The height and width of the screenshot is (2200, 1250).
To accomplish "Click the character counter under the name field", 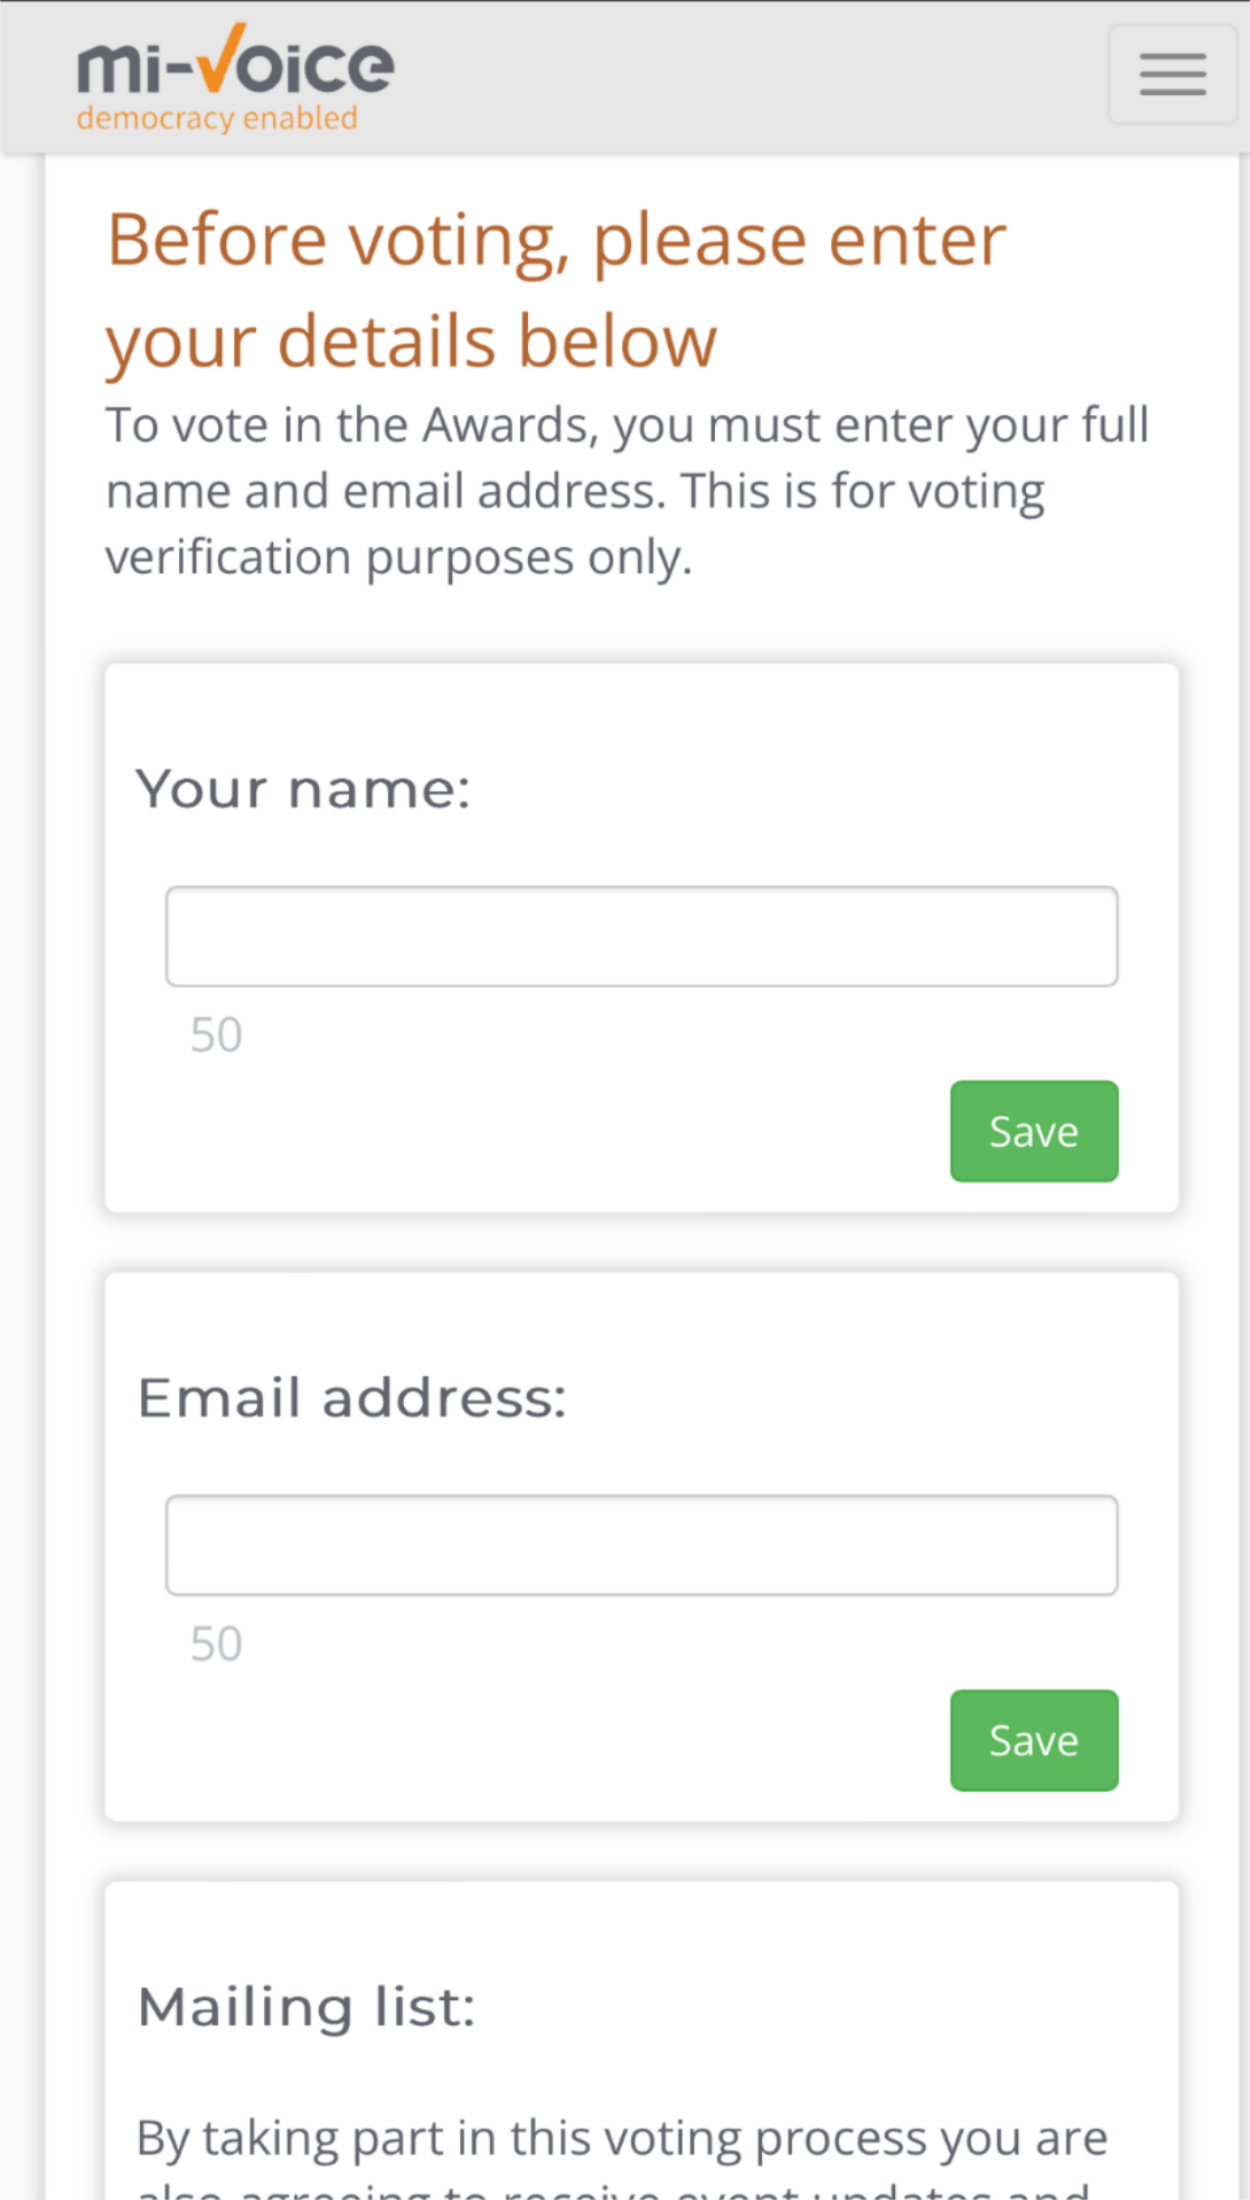I will 216,1034.
